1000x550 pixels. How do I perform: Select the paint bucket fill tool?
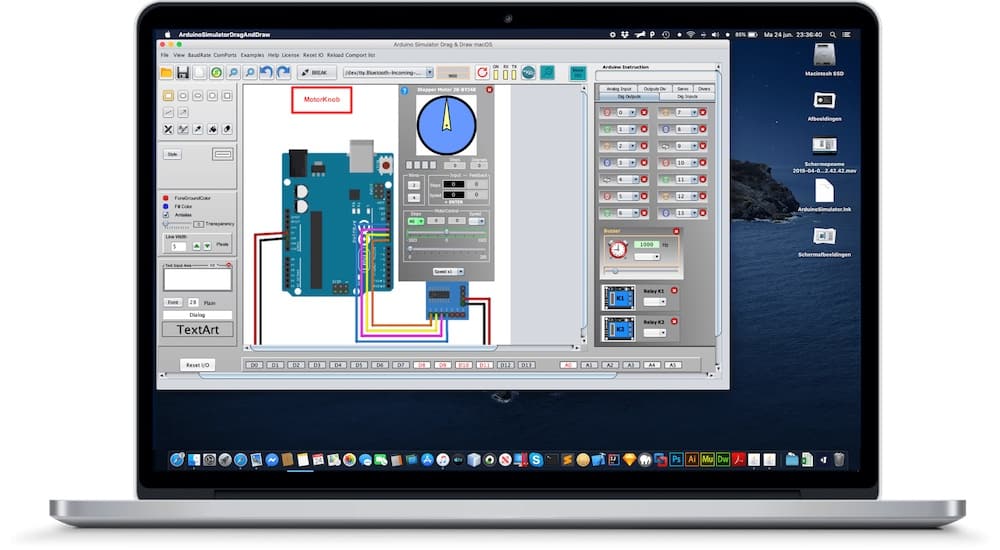tap(212, 130)
